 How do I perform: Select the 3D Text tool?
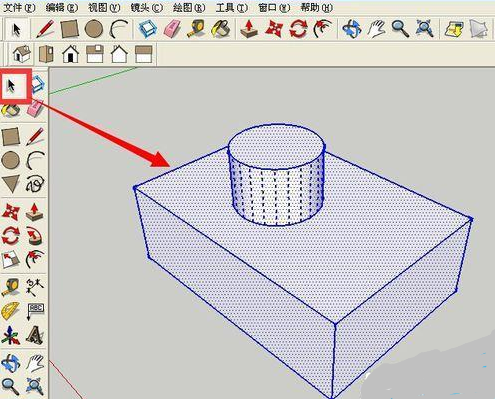pos(35,335)
